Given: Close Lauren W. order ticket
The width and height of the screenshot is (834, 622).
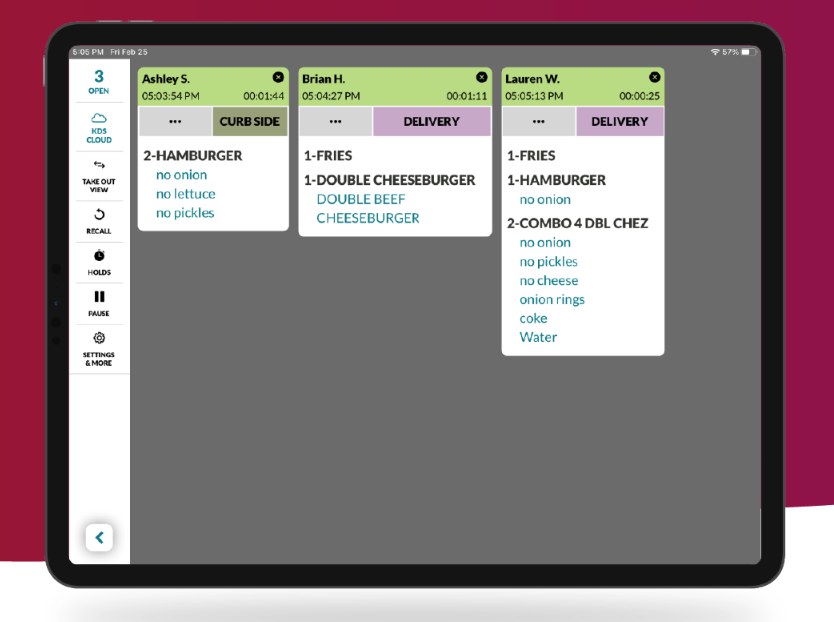Looking at the screenshot, I should tap(655, 77).
